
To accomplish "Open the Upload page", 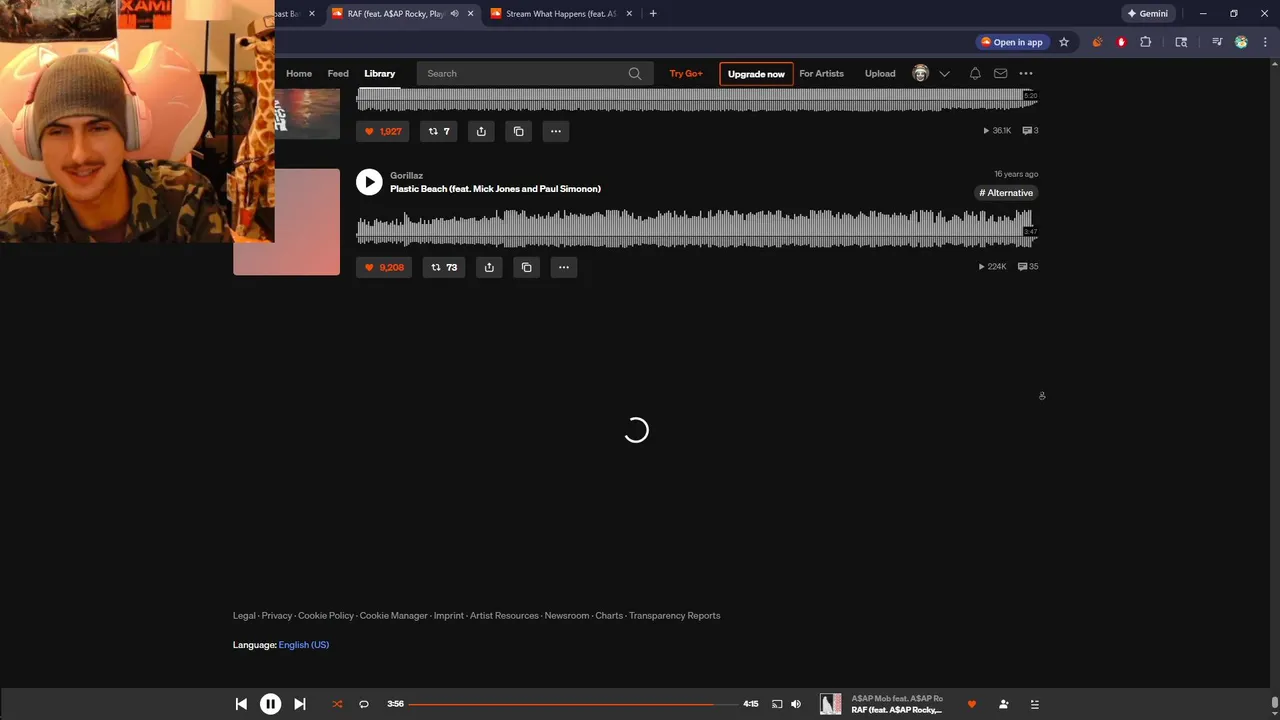I will pyautogui.click(x=880, y=73).
